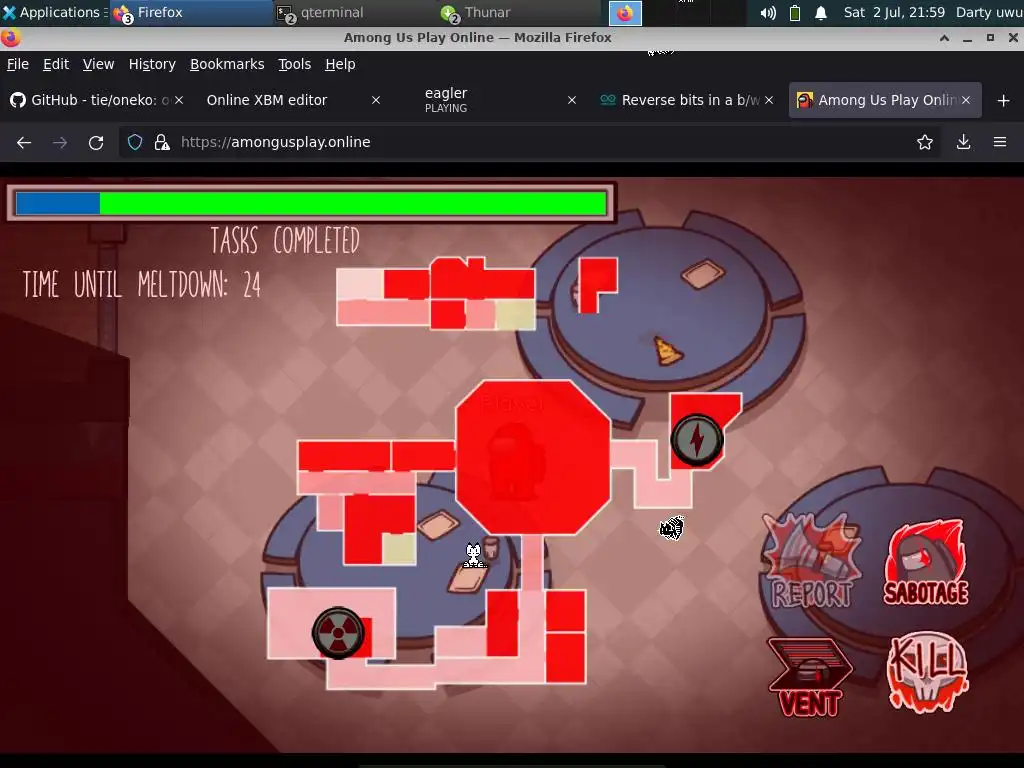
Task: View site security via the padlock icon
Action: pos(162,142)
